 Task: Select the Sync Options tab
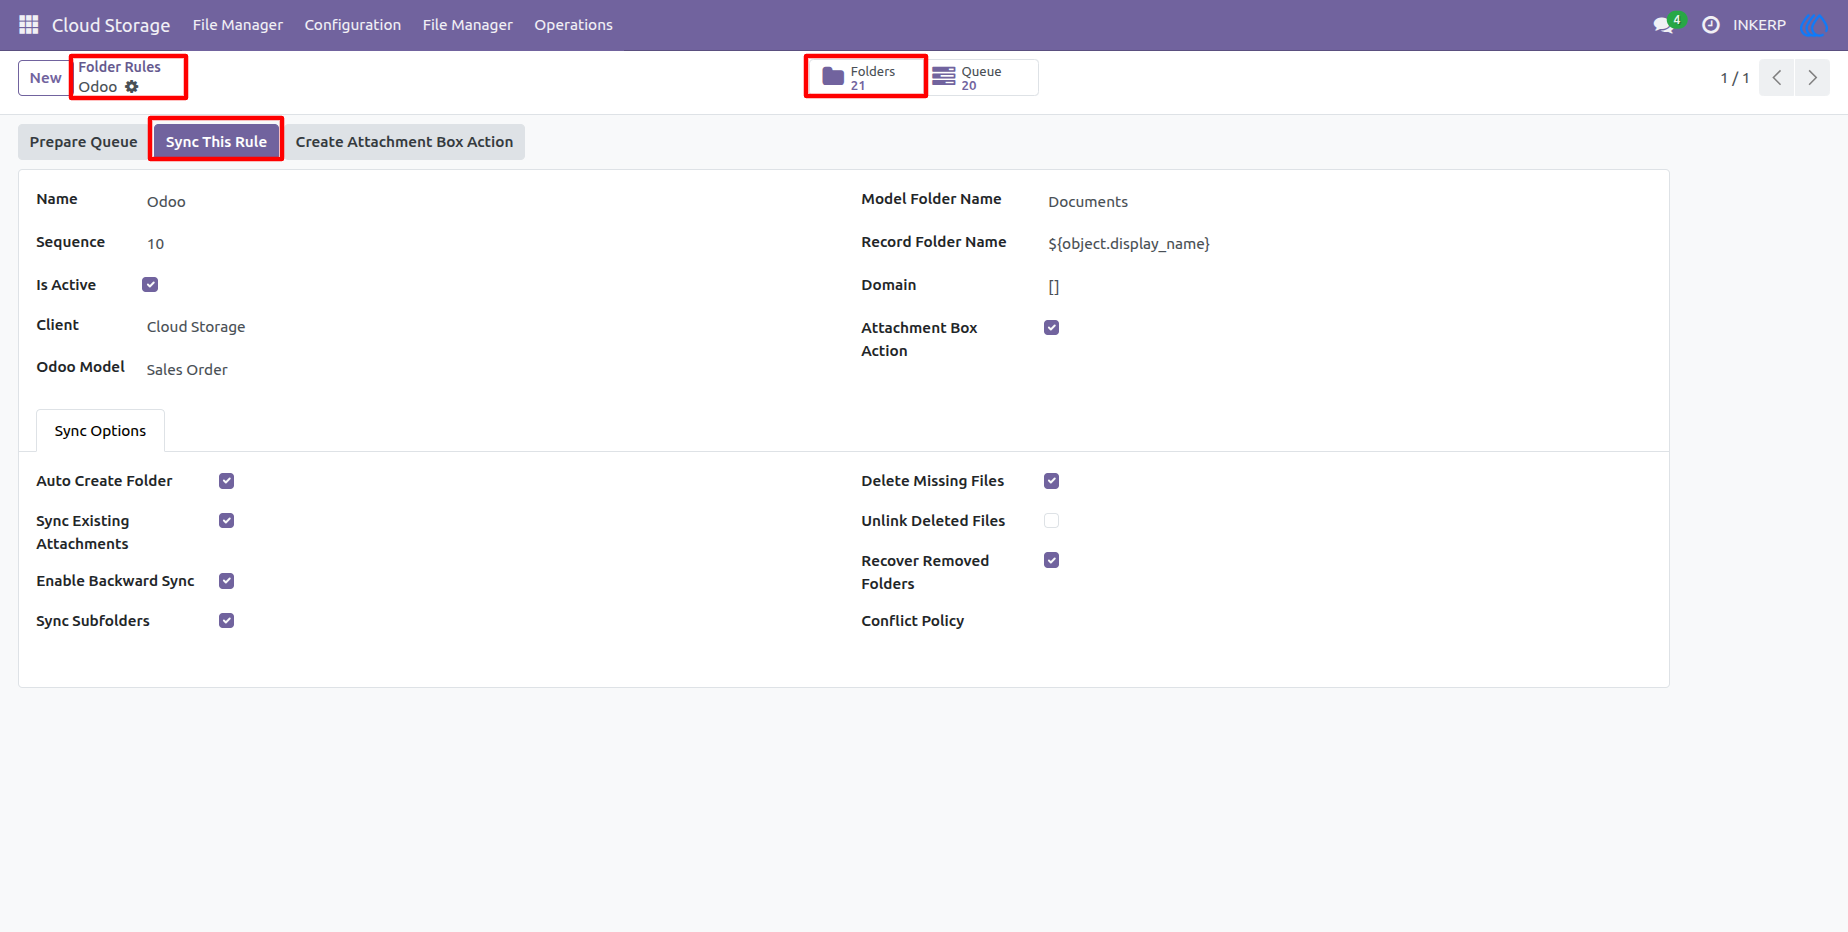click(x=100, y=431)
